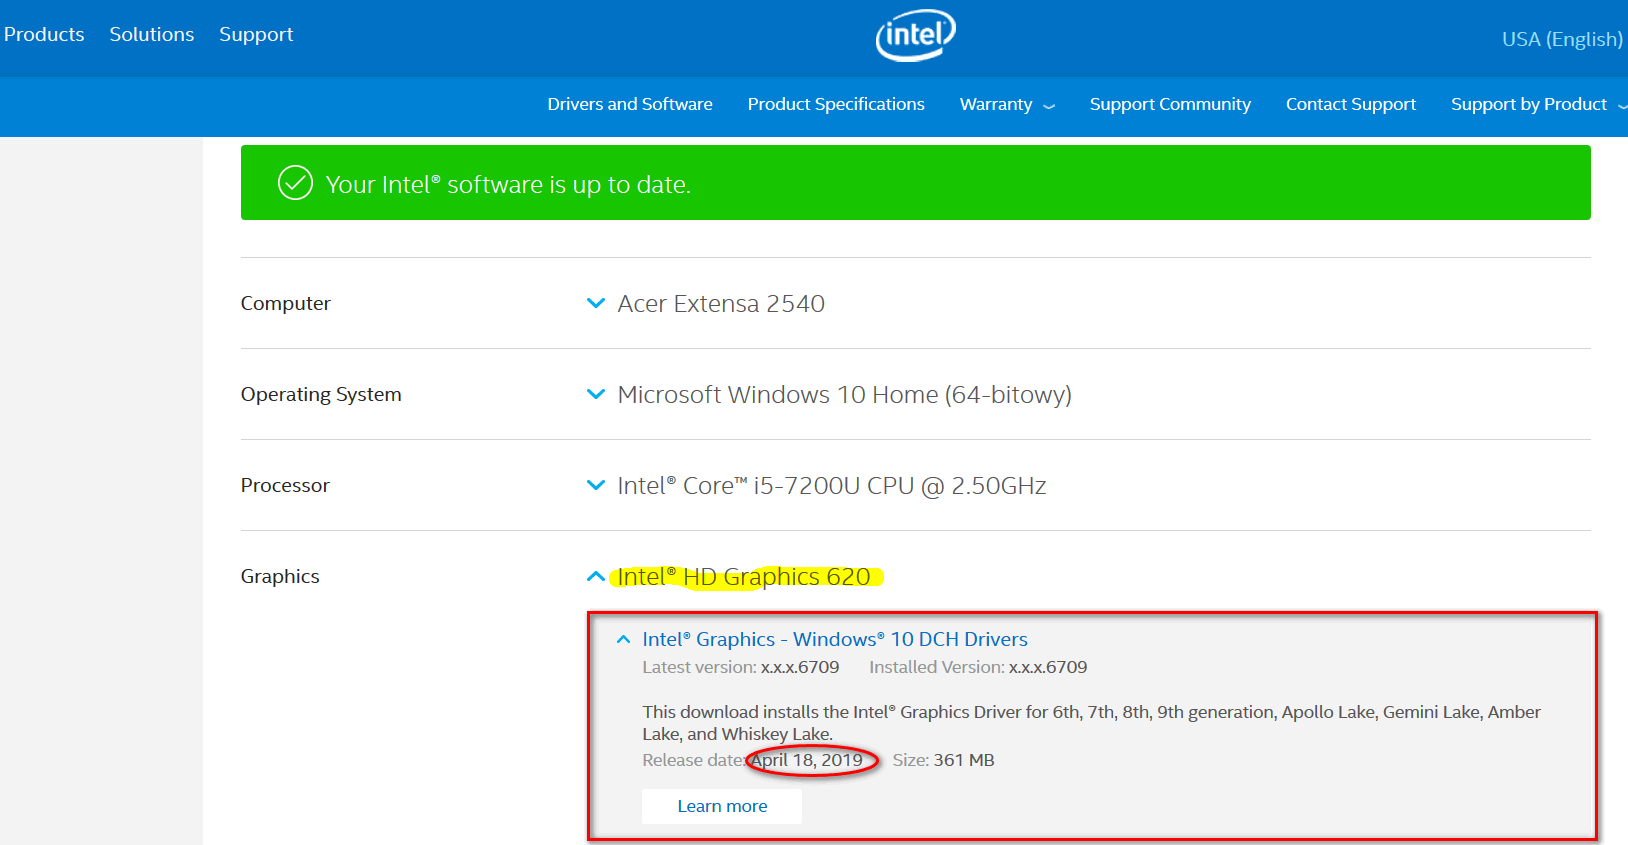Open the Products menu
The width and height of the screenshot is (1628, 845).
pyautogui.click(x=44, y=34)
